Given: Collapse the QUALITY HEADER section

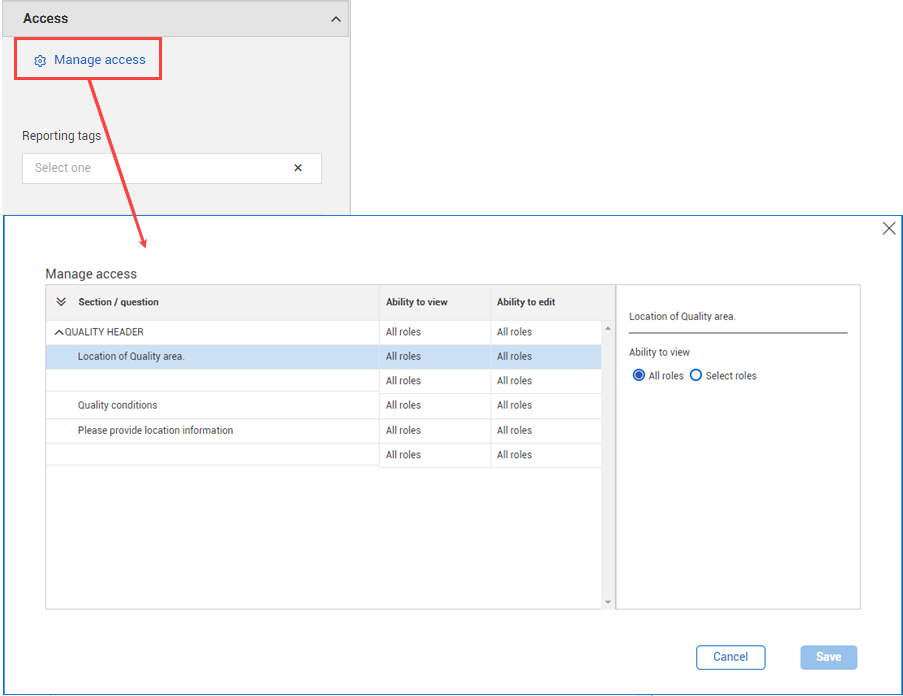Looking at the screenshot, I should pos(59,332).
